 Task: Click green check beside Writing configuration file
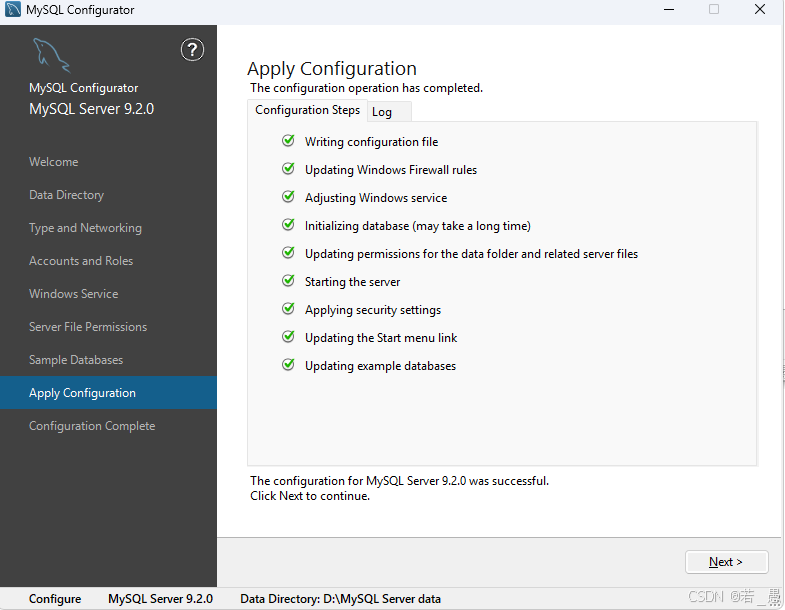(288, 141)
